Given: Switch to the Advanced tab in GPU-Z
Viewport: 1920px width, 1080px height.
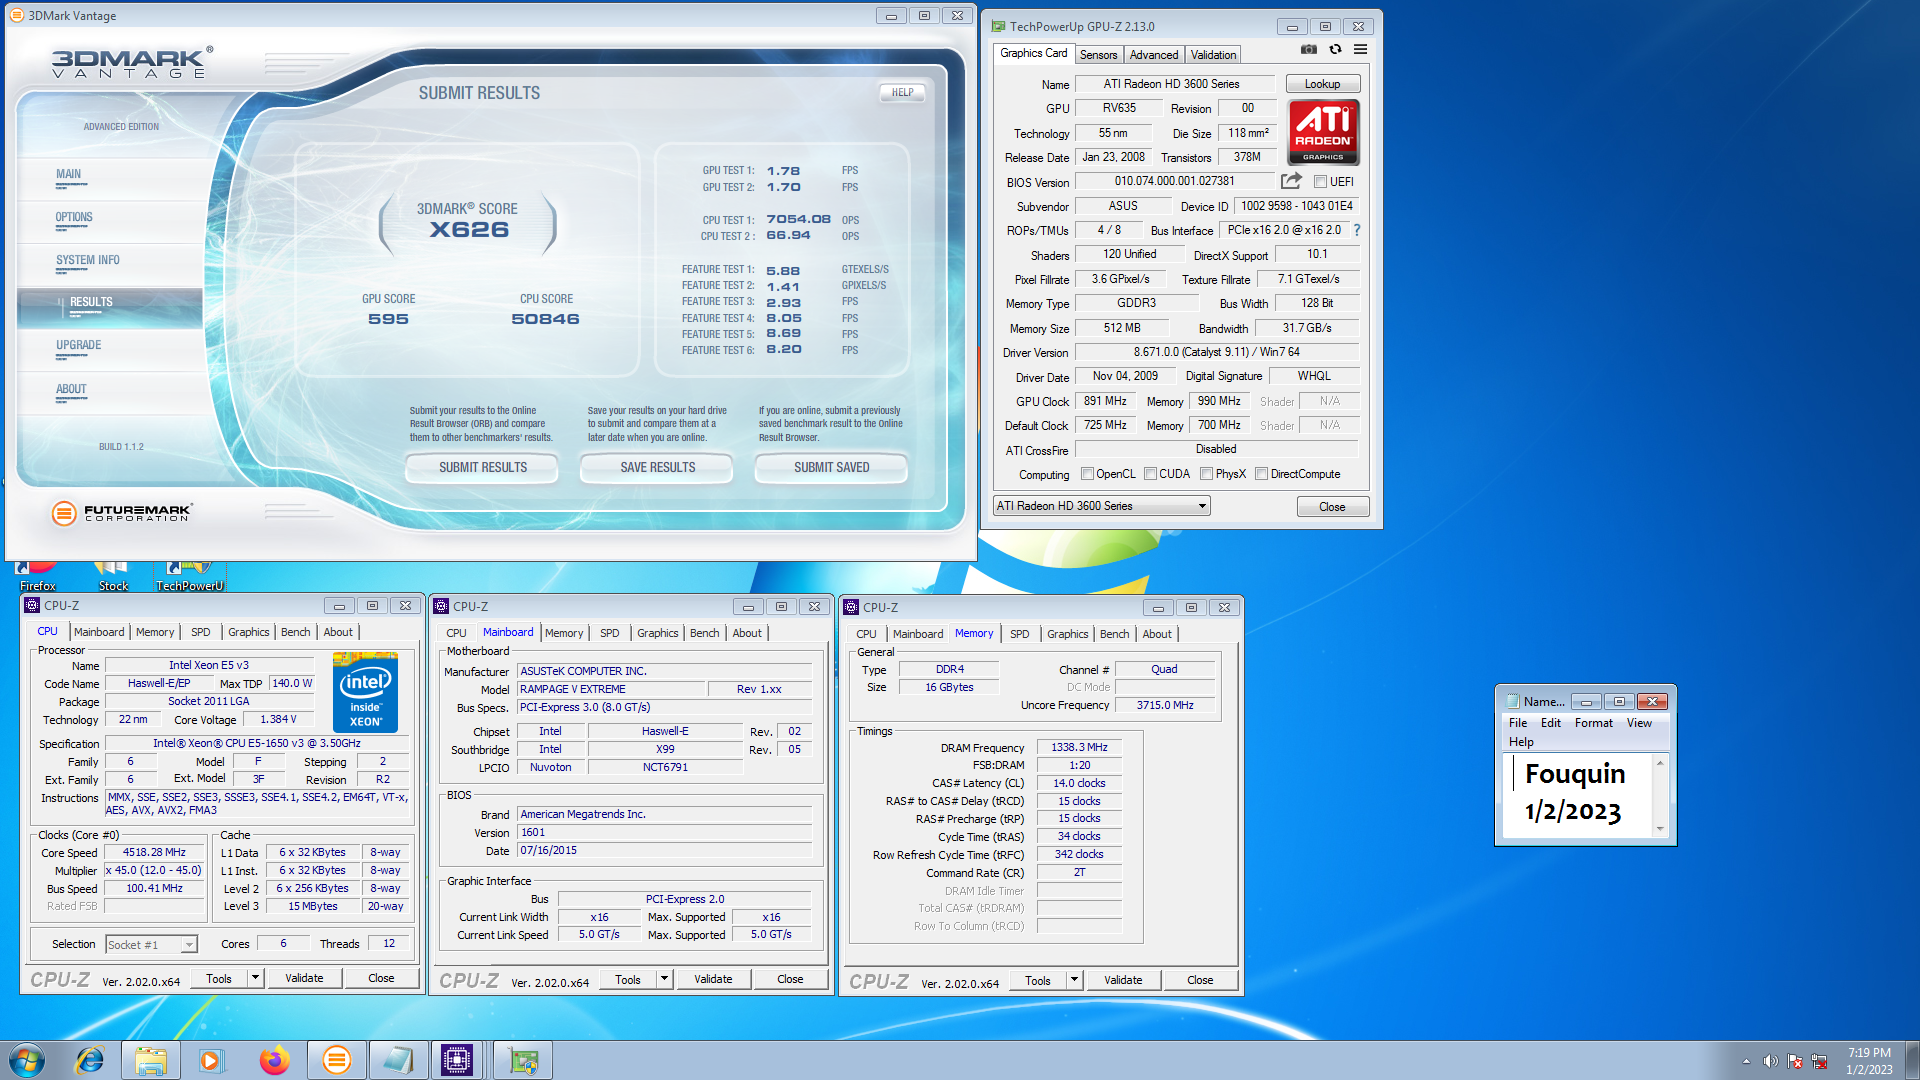Looking at the screenshot, I should 1154,55.
